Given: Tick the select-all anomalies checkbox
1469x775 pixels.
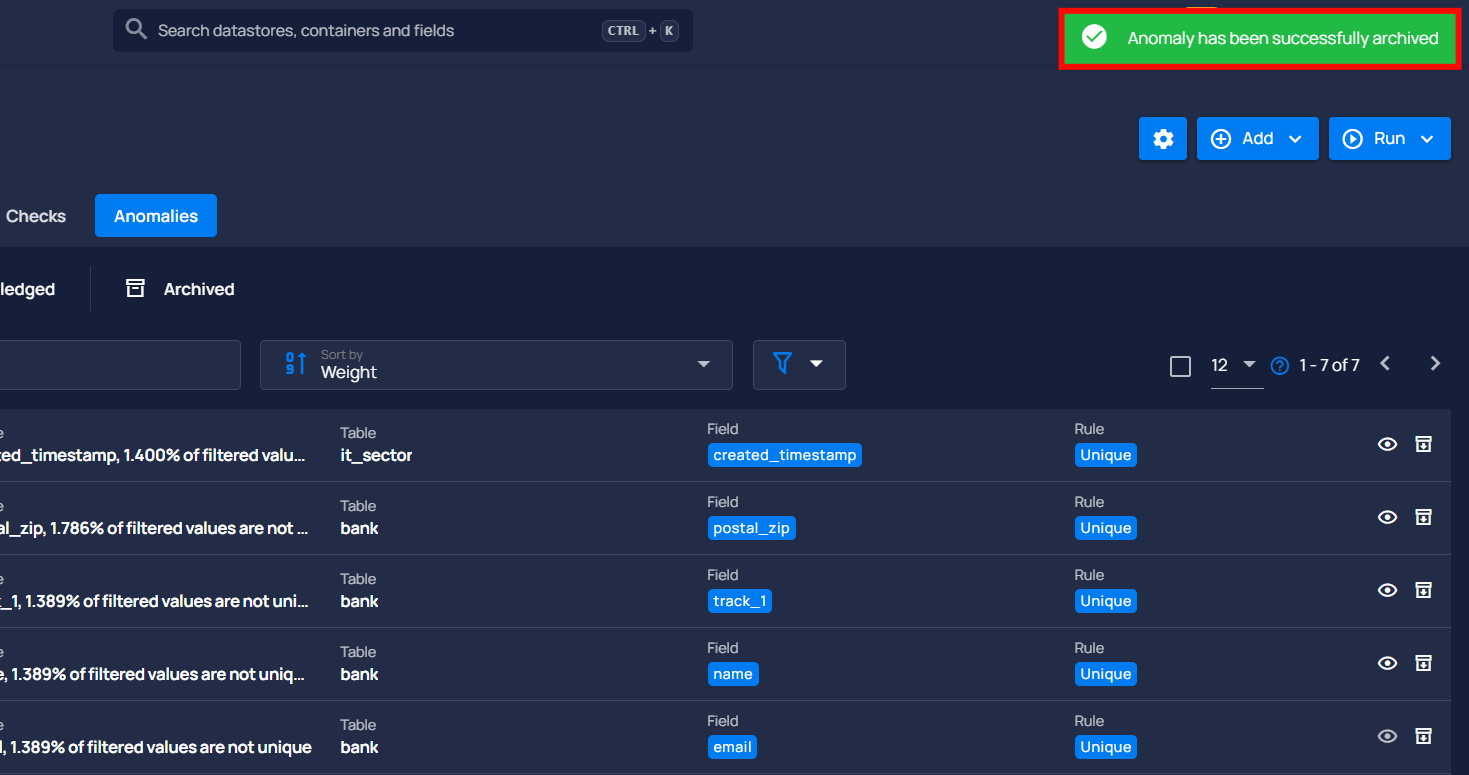Looking at the screenshot, I should tap(1180, 366).
